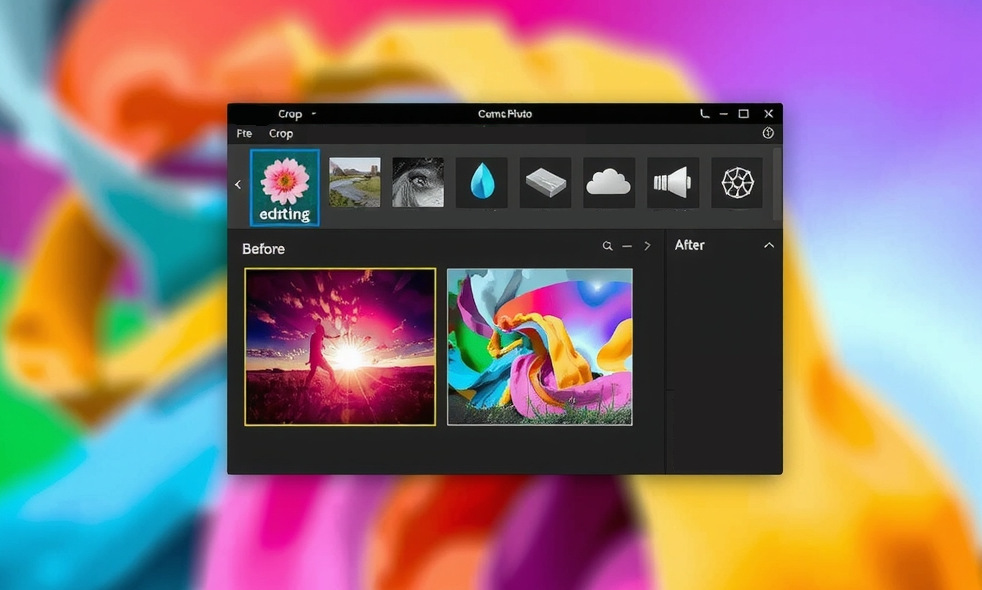Pick the black and white eye filter
The height and width of the screenshot is (590, 982).
[418, 182]
